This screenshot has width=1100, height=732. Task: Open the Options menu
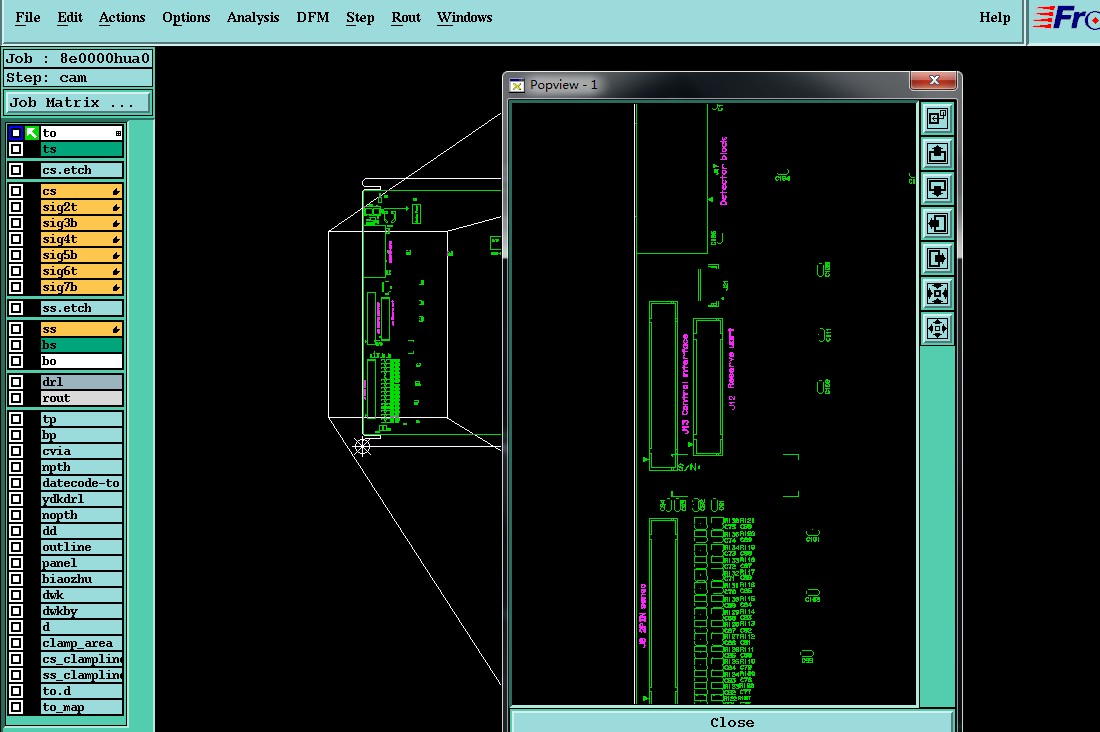(186, 18)
